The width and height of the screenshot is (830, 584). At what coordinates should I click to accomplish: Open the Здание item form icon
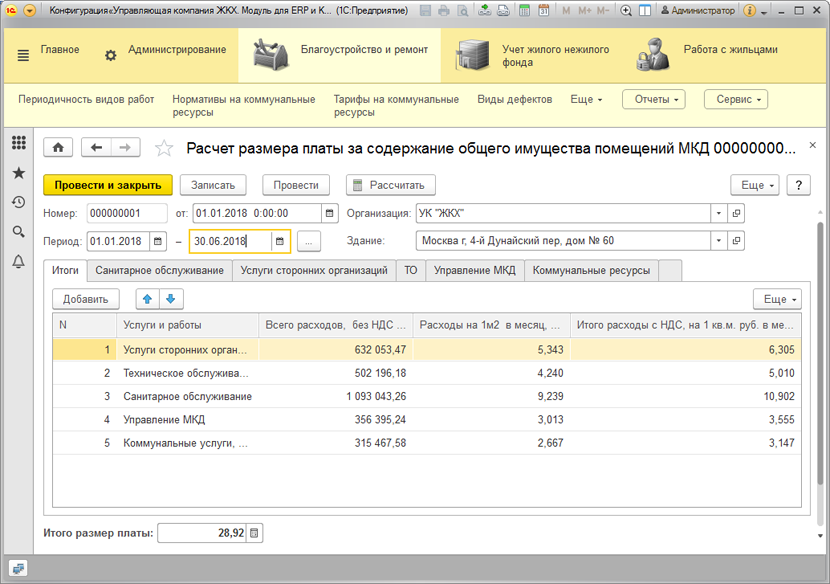point(736,240)
